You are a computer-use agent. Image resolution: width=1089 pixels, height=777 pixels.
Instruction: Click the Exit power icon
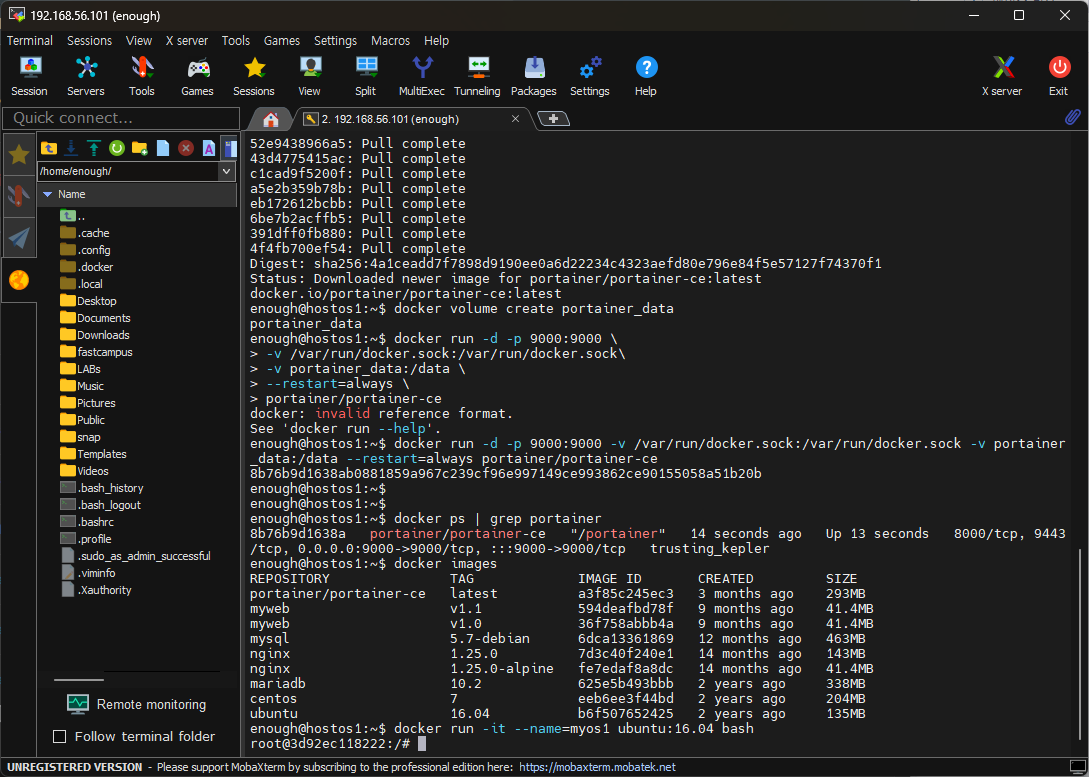coord(1058,76)
